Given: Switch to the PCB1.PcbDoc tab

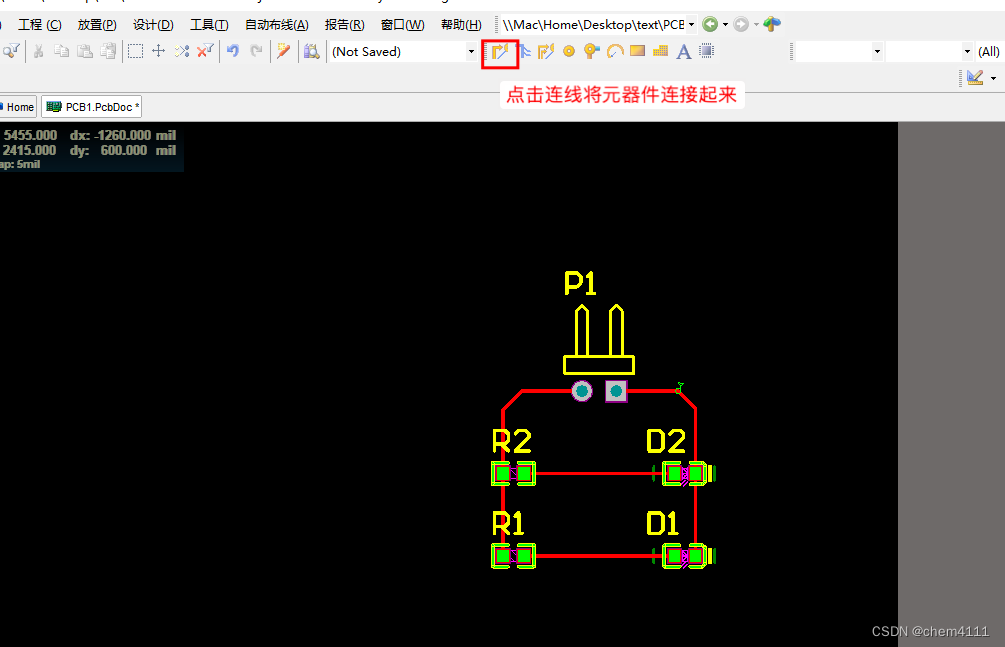Looking at the screenshot, I should (x=92, y=107).
